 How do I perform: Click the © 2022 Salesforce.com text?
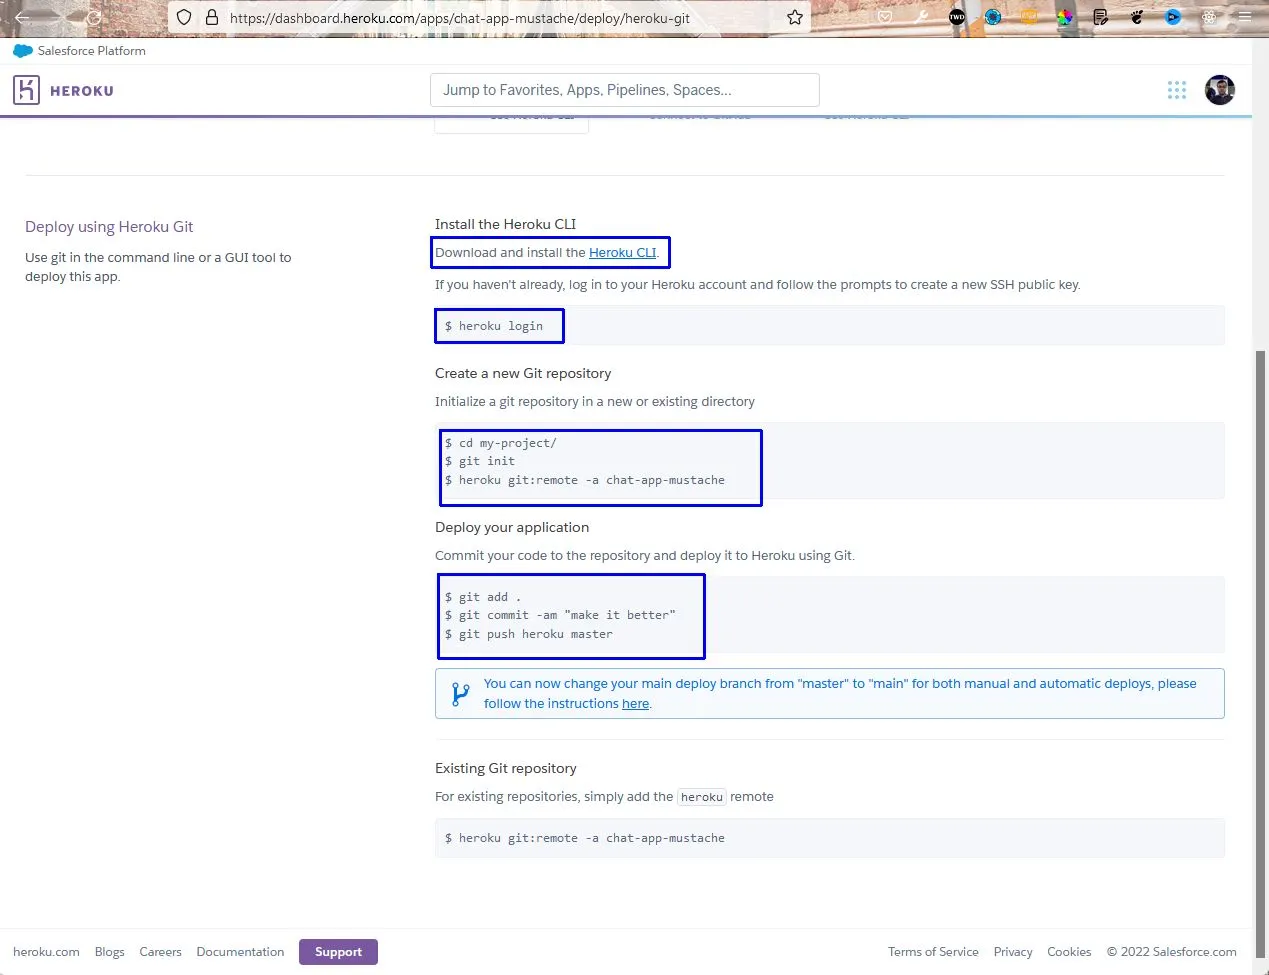(x=1171, y=952)
